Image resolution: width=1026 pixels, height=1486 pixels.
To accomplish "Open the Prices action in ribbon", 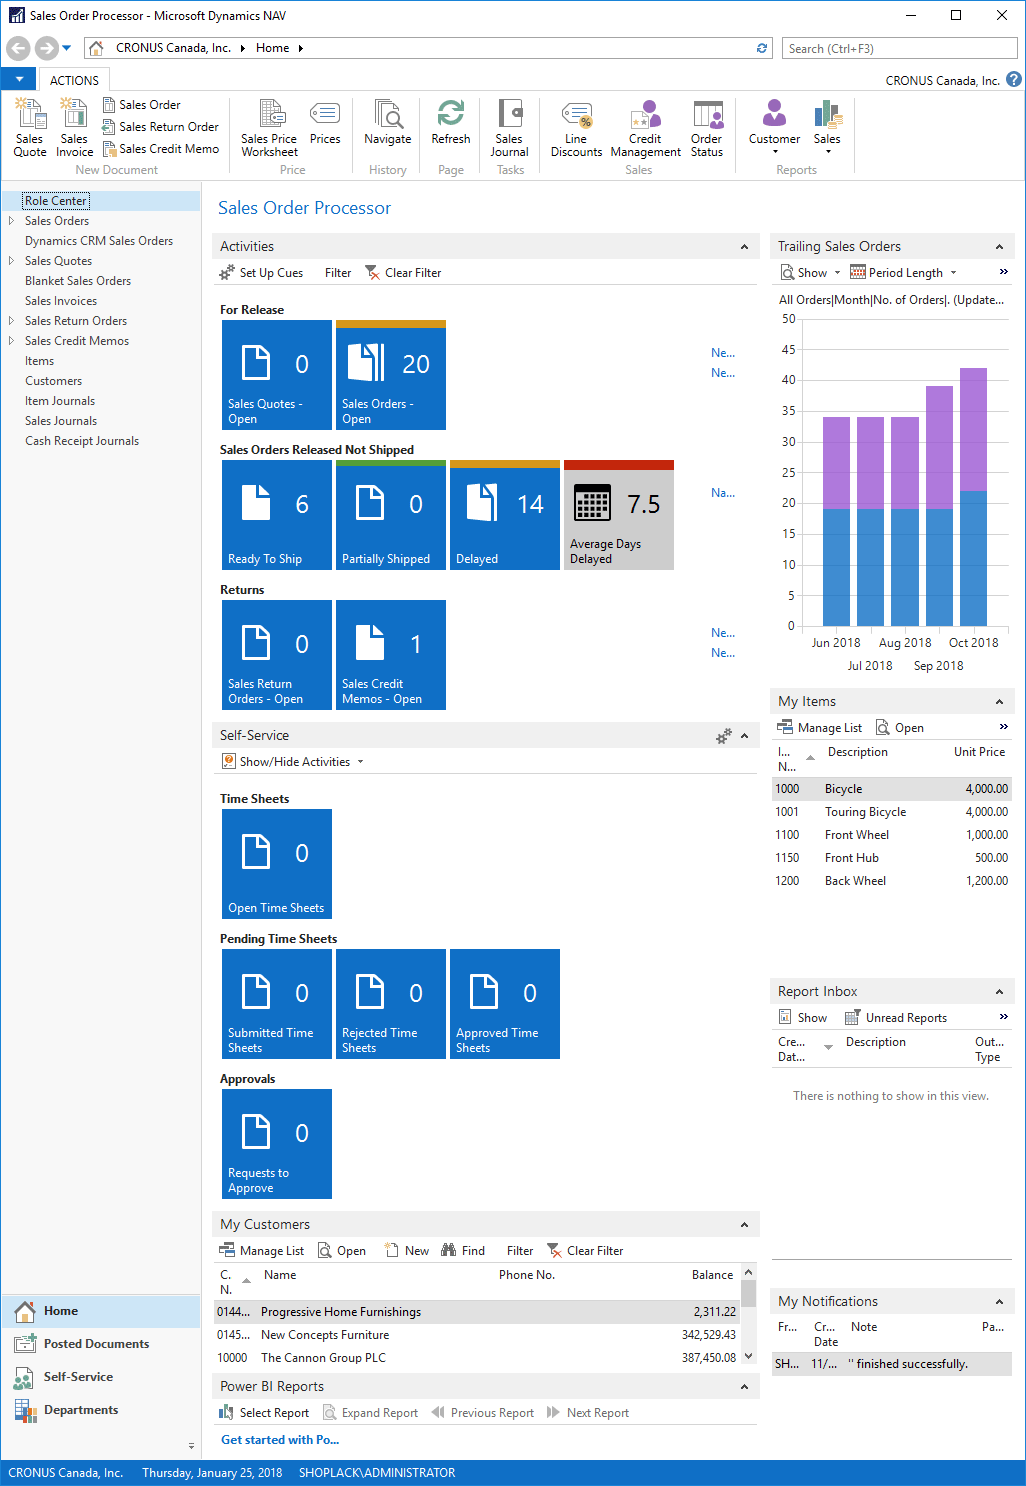I will [325, 123].
